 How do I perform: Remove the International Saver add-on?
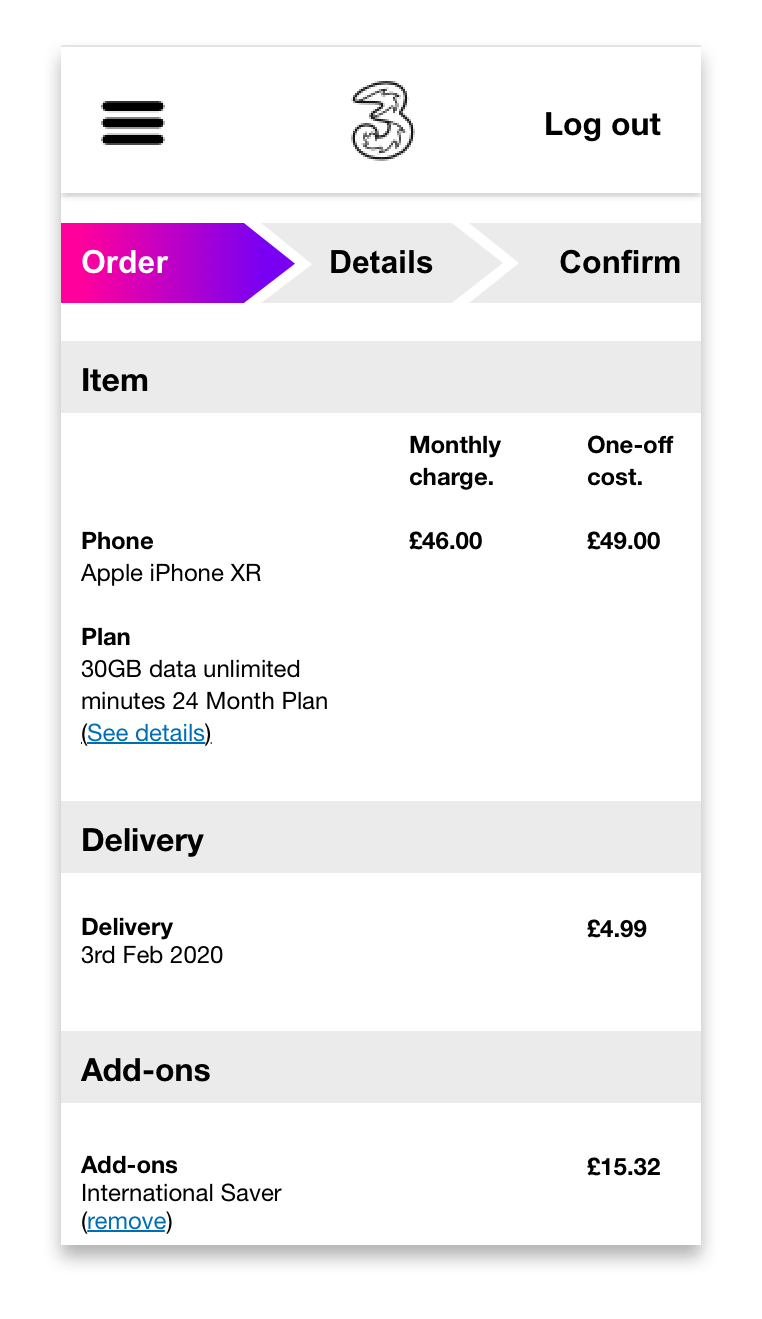coord(126,1221)
